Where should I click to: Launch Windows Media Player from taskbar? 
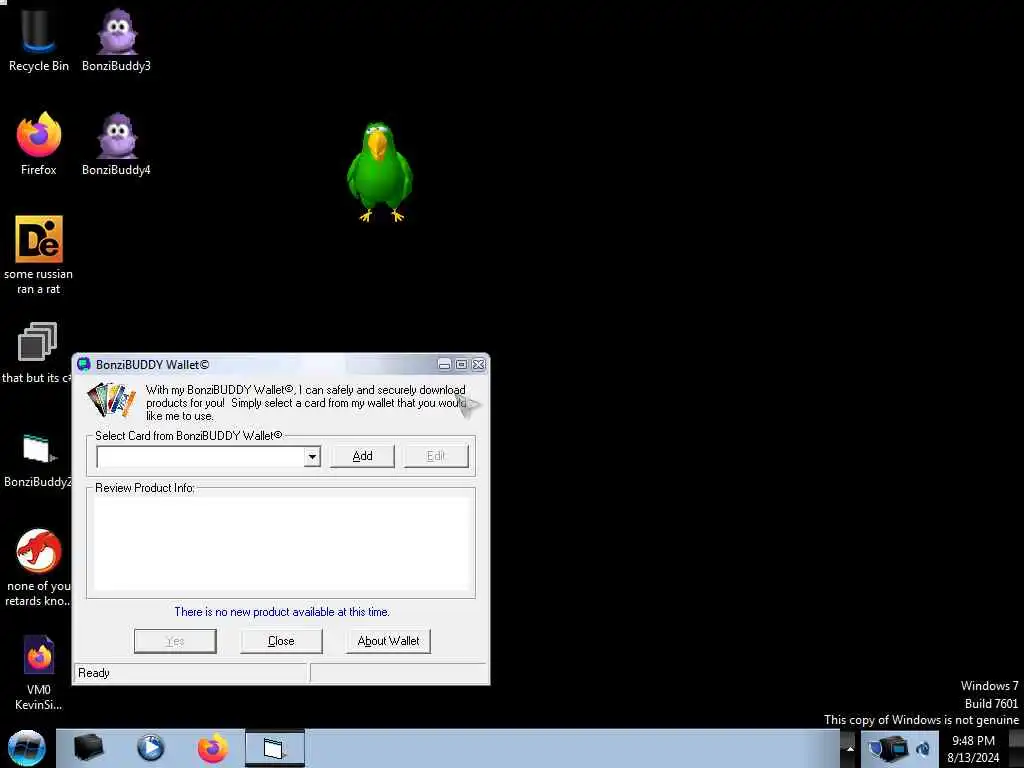tap(151, 748)
